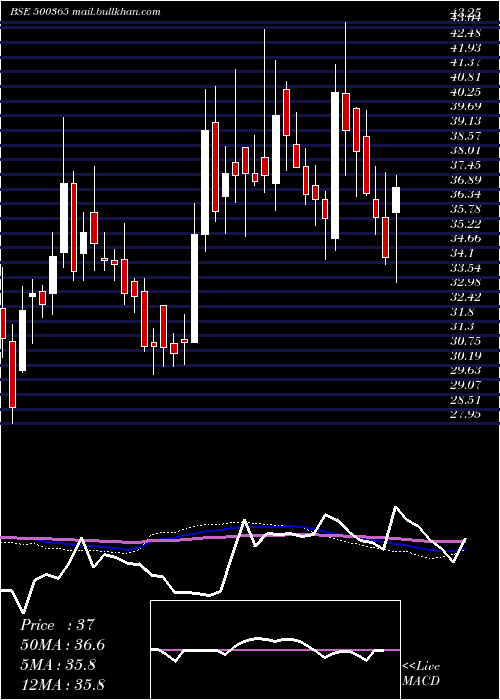Click the '5MA : 35.8' readout
The width and height of the screenshot is (500, 700).
pyautogui.click(x=58, y=665)
